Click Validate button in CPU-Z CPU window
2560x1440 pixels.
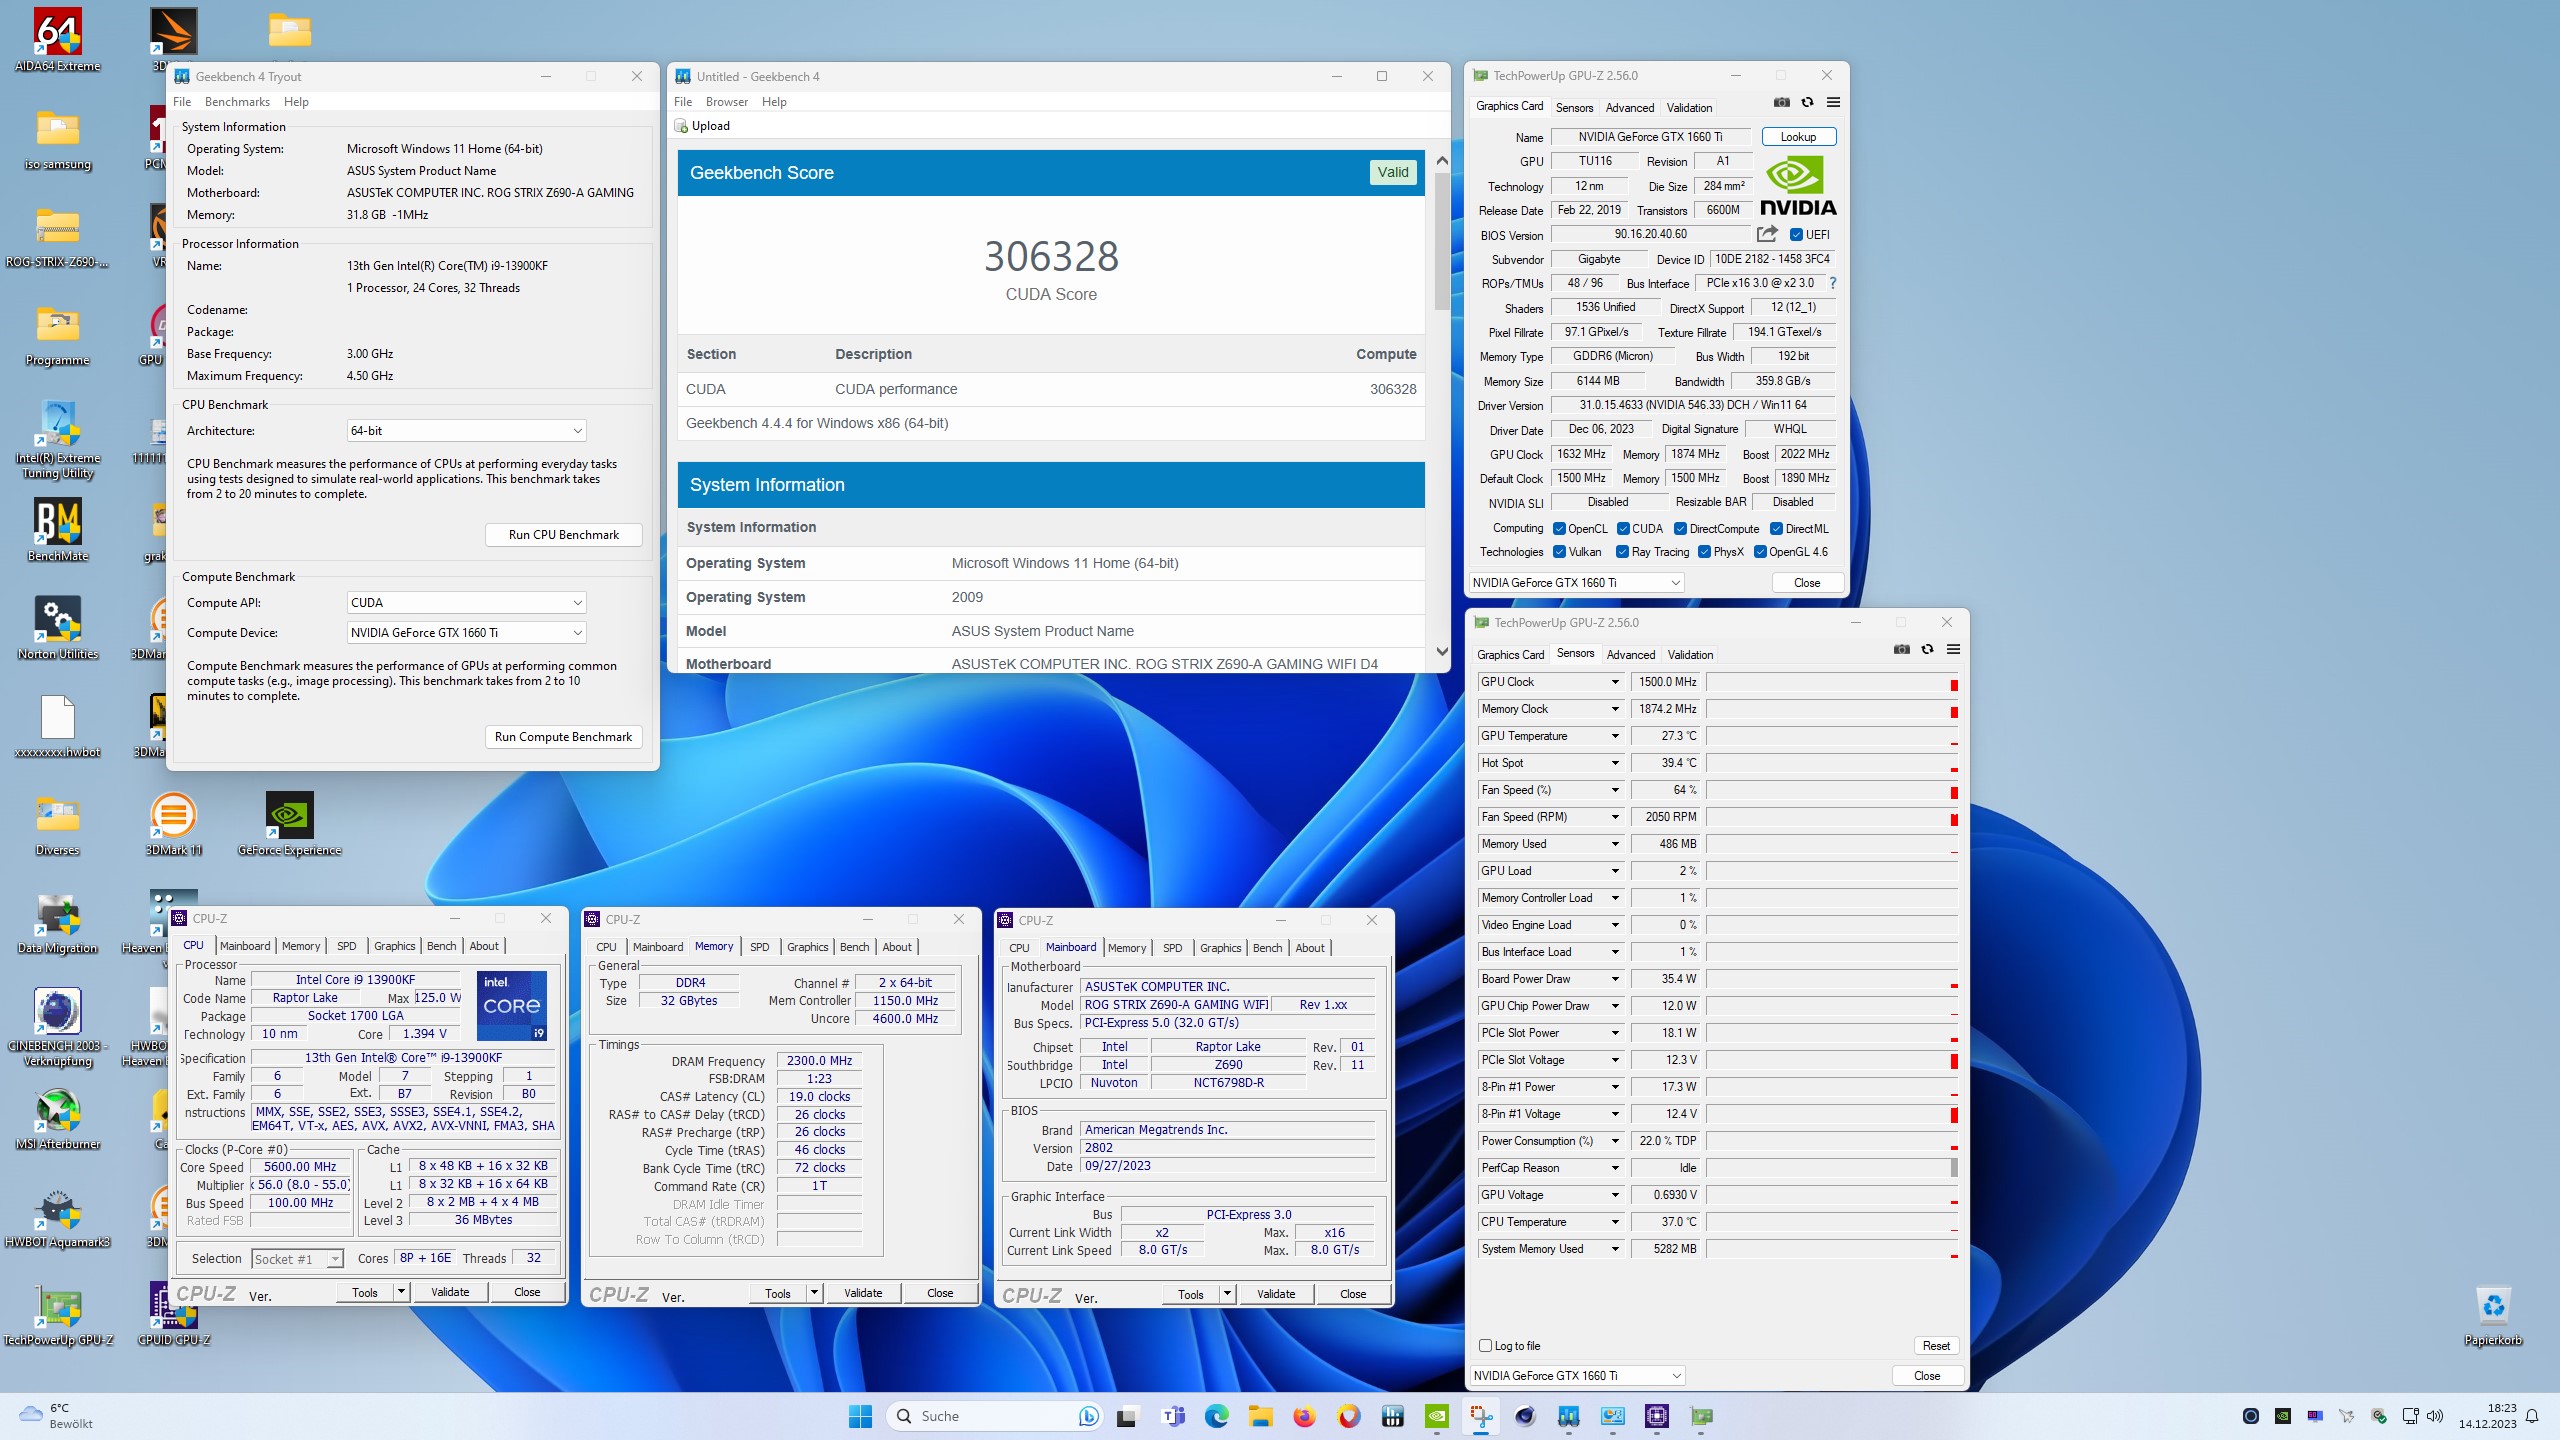(450, 1292)
